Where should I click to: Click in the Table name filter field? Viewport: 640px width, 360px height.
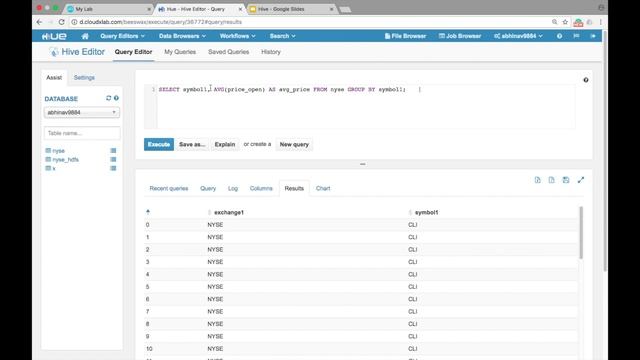82,133
